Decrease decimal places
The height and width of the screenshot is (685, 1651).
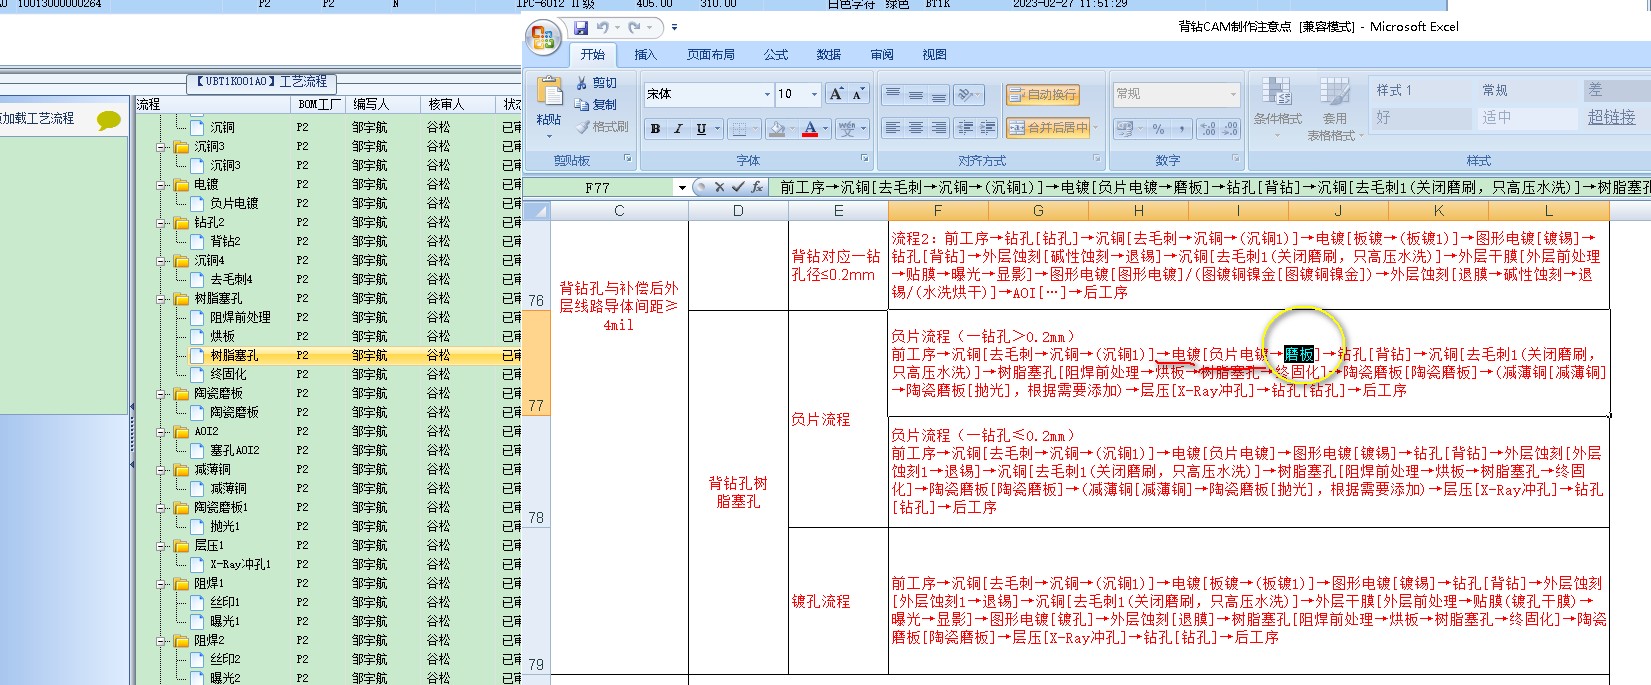[x=1230, y=129]
